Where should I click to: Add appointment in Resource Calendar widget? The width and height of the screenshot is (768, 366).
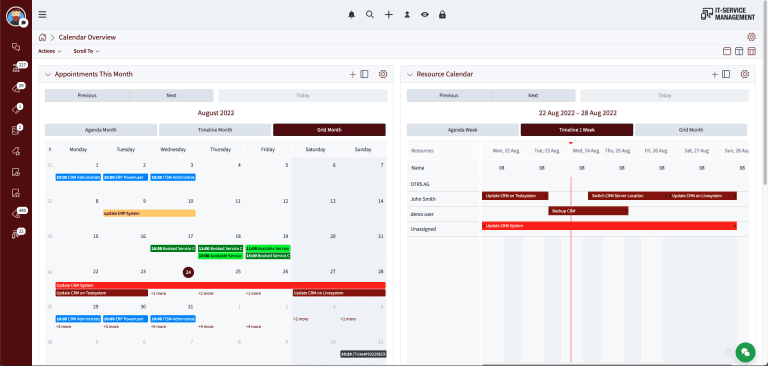[x=714, y=74]
